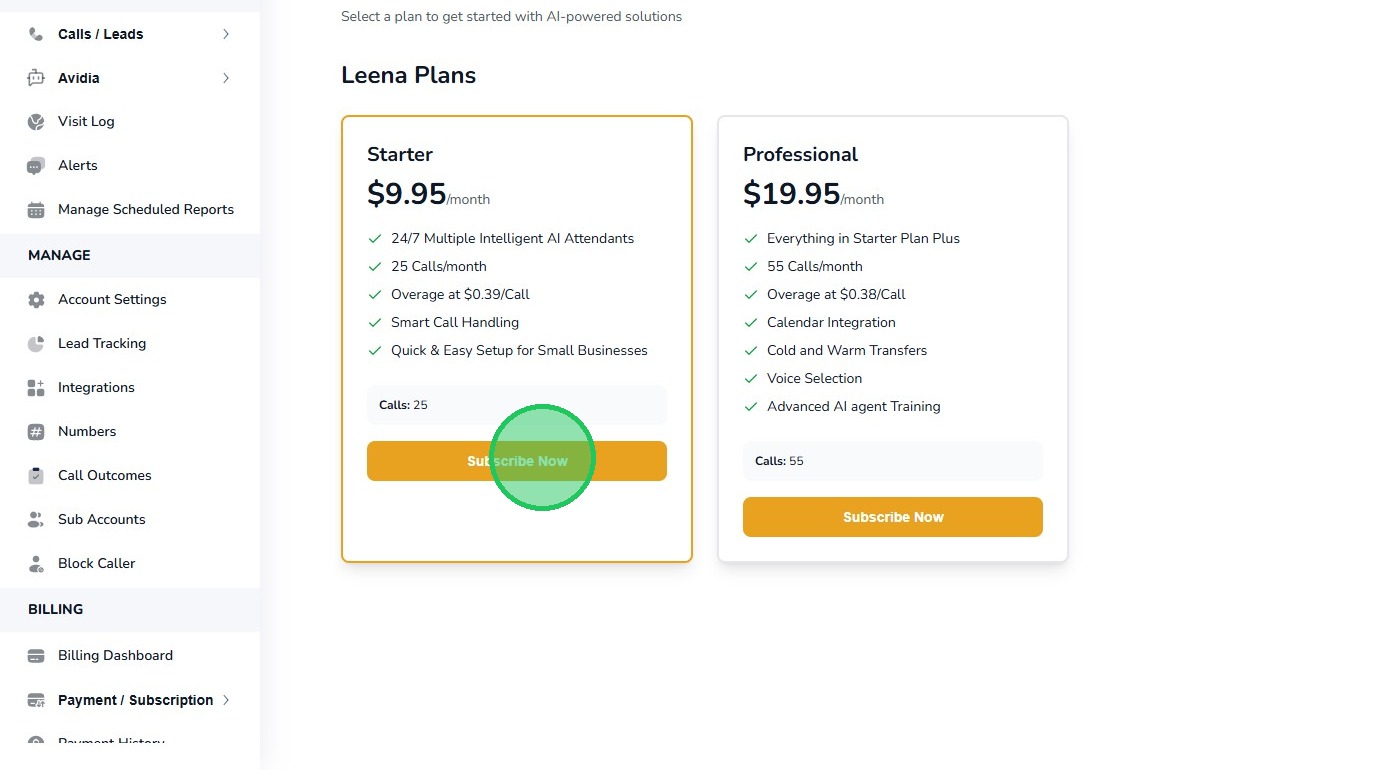Open Sub Accounts menu item
This screenshot has height=770, width=1376.
(x=101, y=520)
